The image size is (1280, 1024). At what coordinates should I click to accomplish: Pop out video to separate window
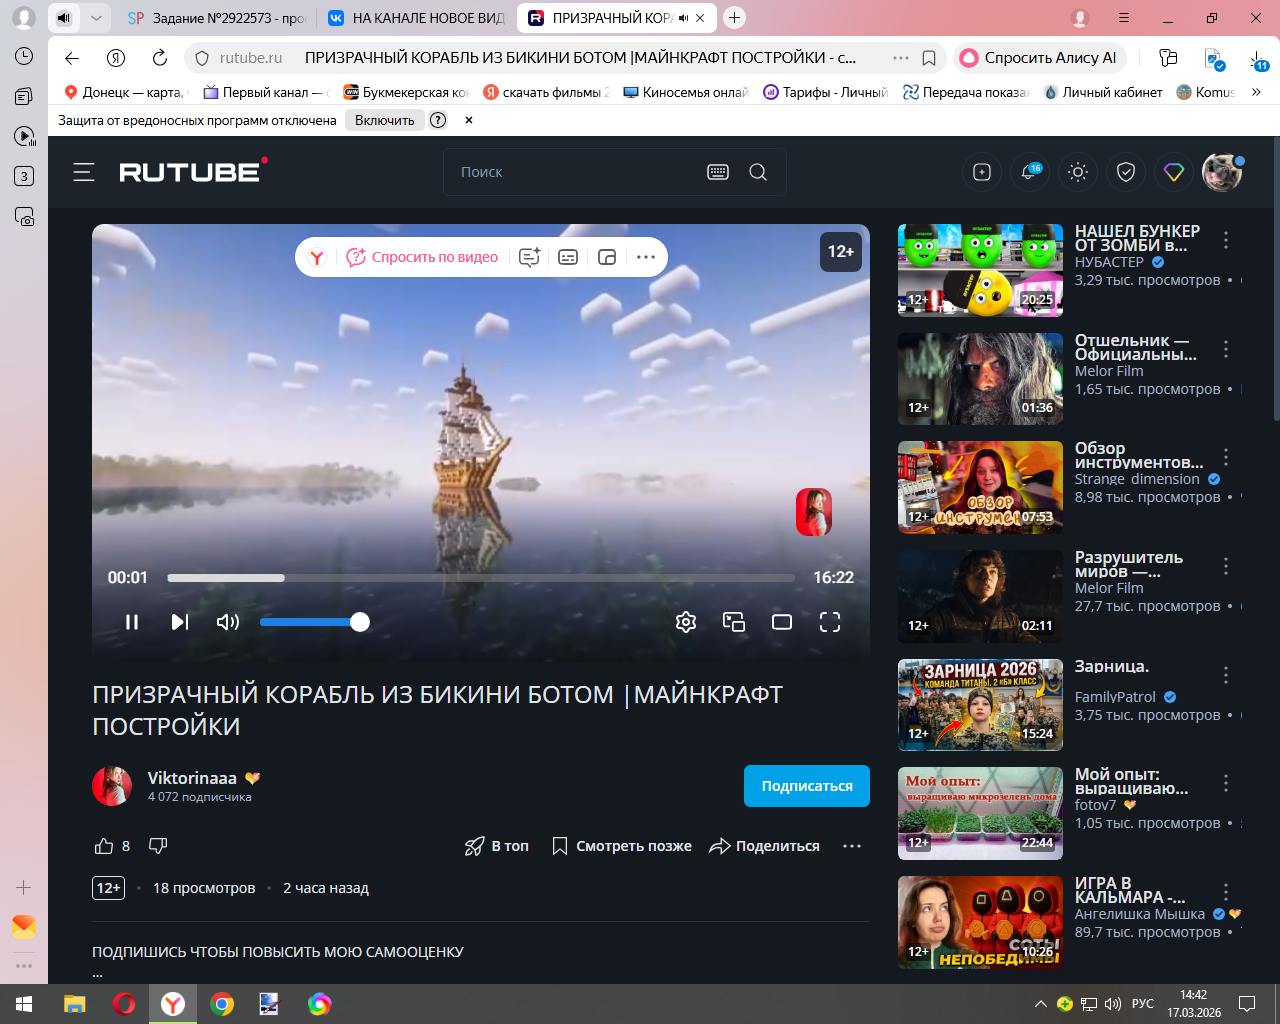607,257
